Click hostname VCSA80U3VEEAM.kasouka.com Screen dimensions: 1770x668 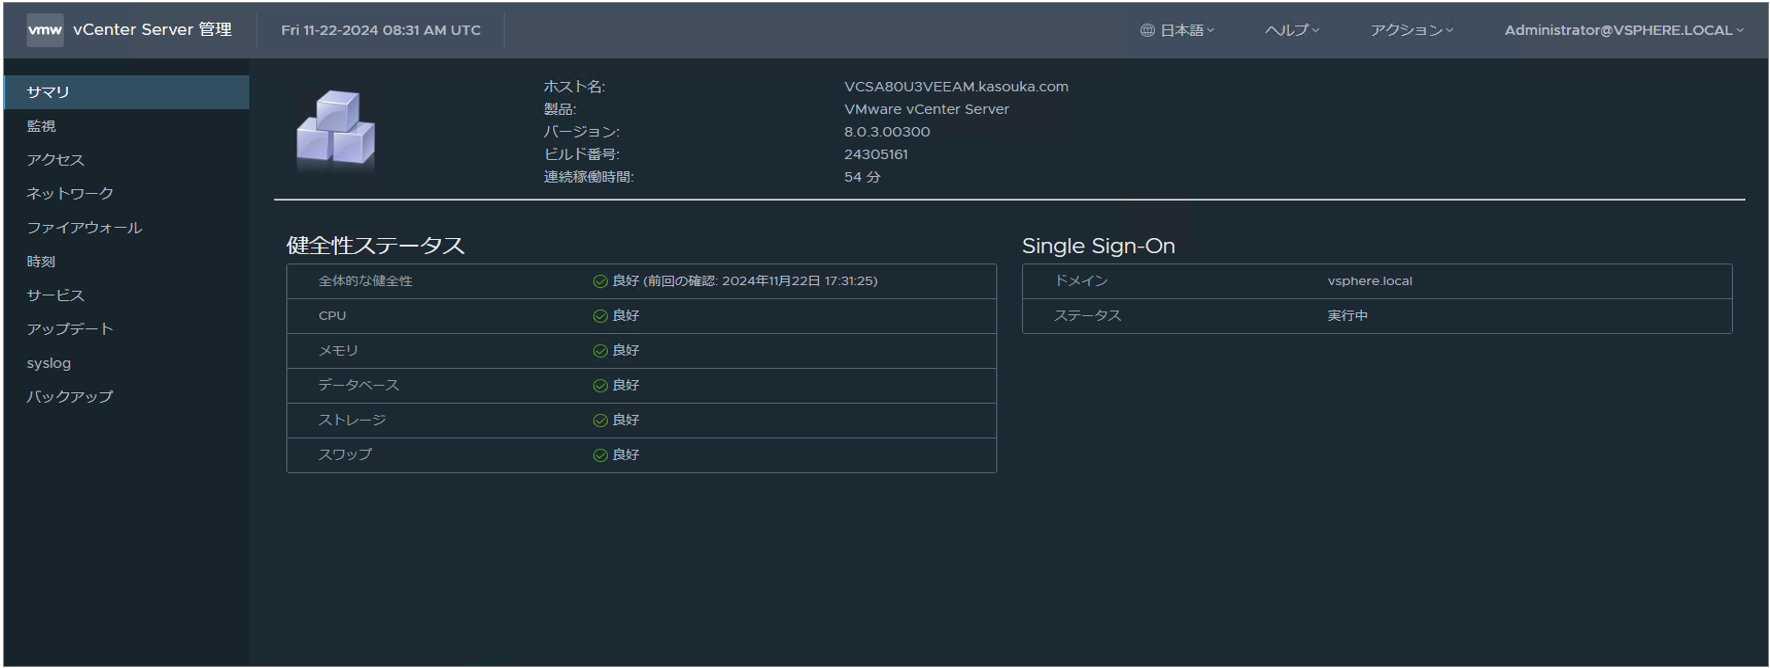coord(956,87)
